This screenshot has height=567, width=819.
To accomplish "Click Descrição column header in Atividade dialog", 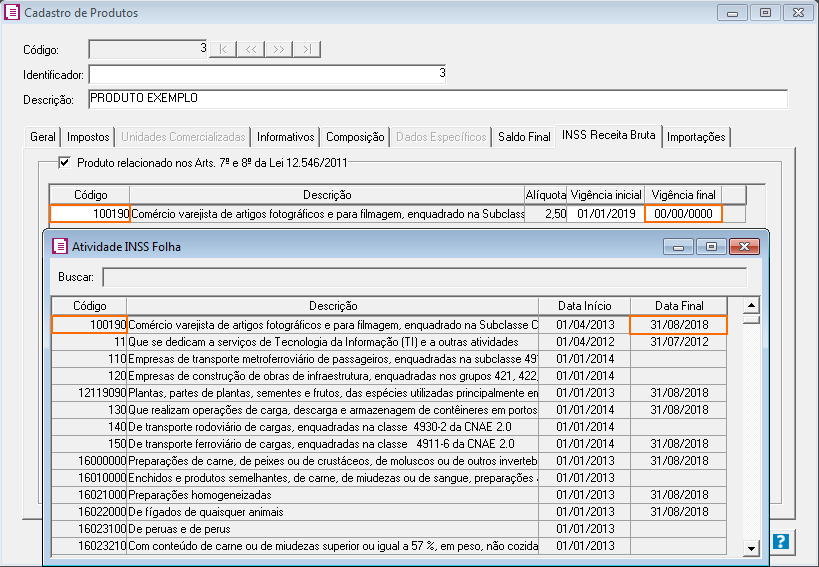I will [333, 306].
